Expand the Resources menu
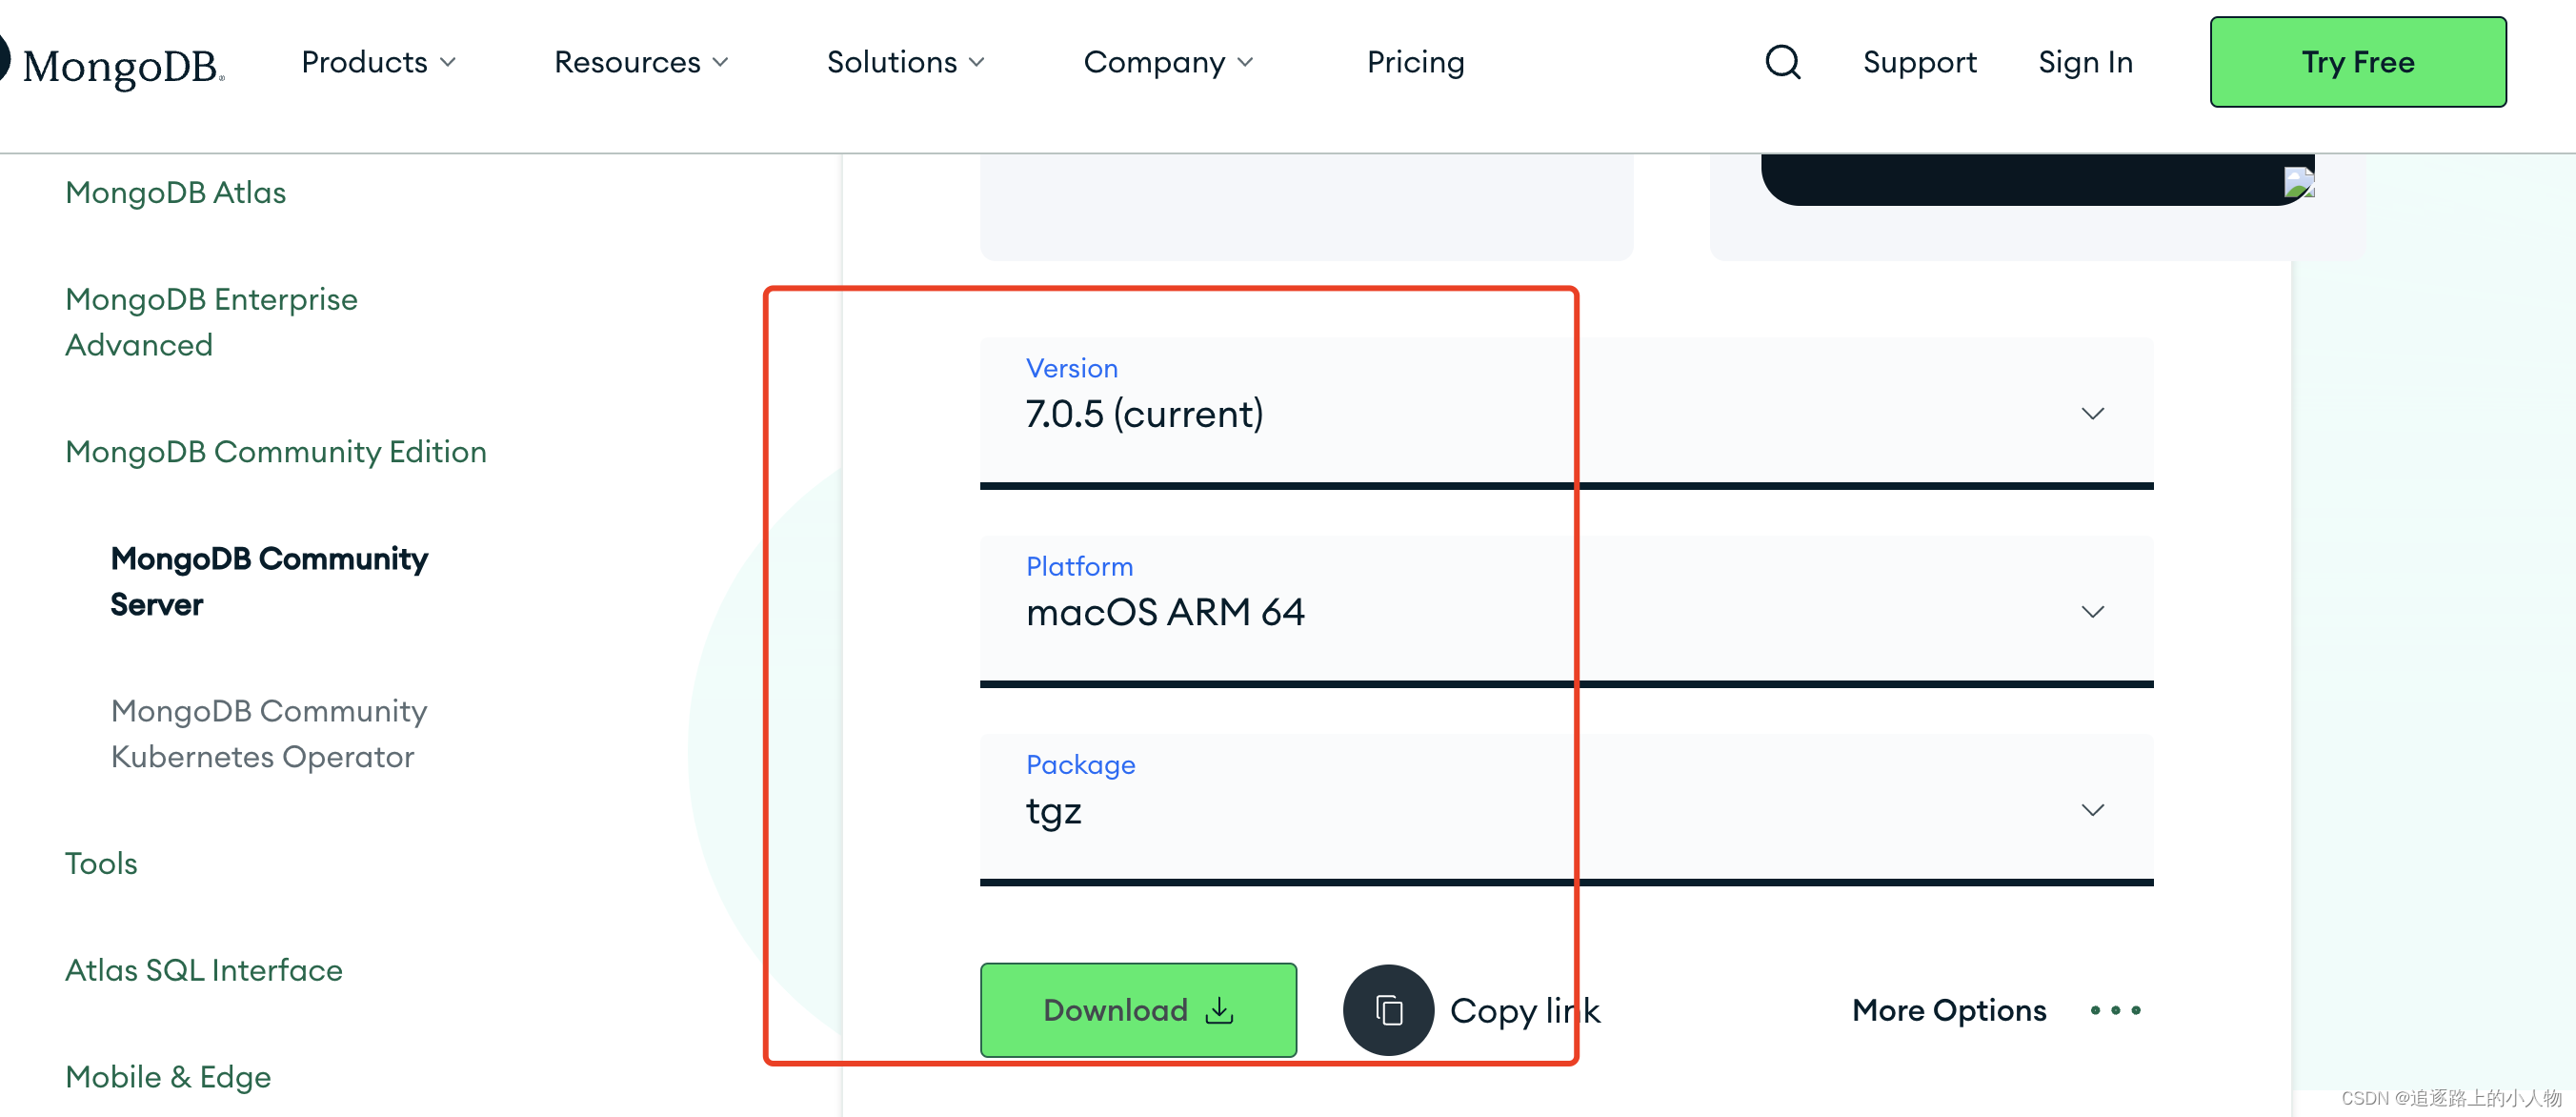The height and width of the screenshot is (1117, 2576). 641,62
